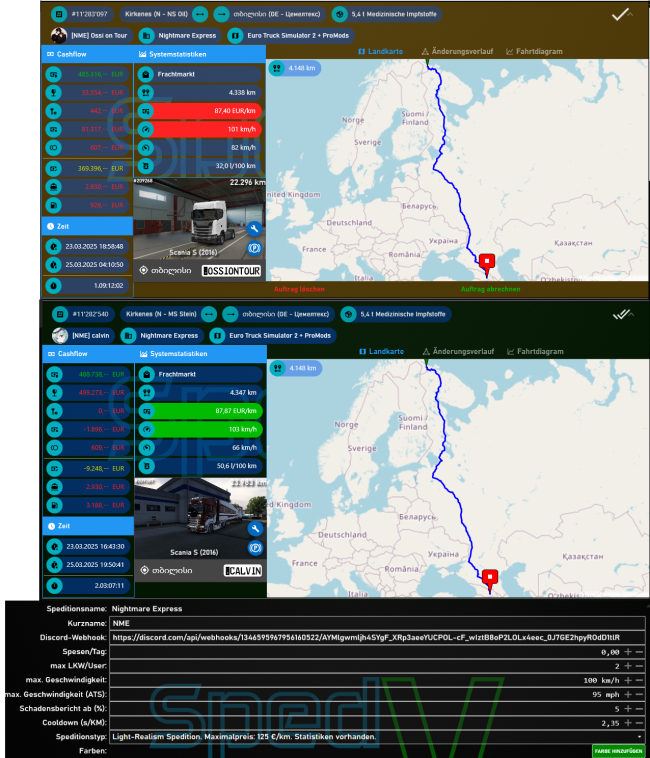Image resolution: width=650 pixels, height=758 pixels.
Task: Click the job number #11'282'540 chip
Action: tap(83, 314)
